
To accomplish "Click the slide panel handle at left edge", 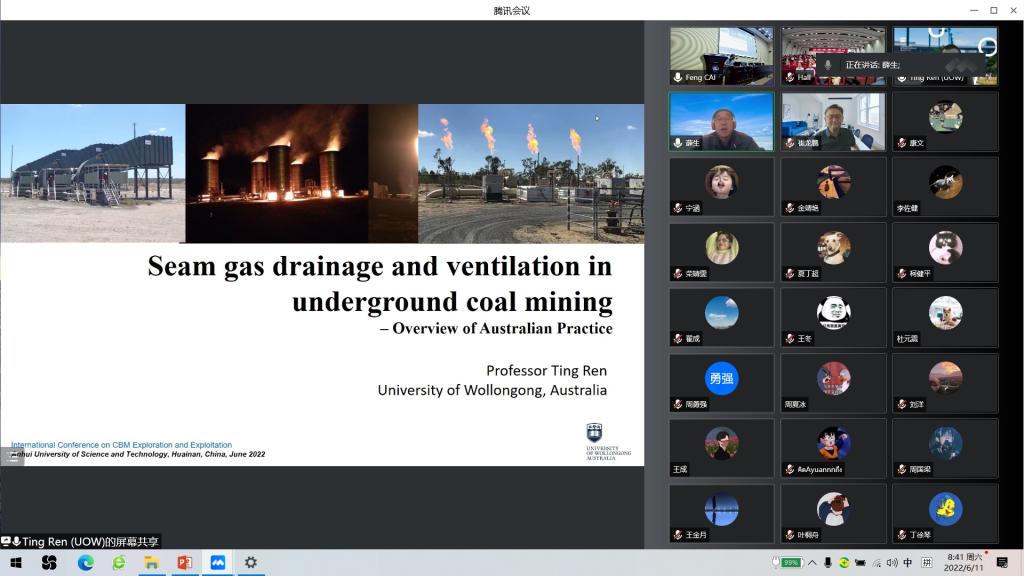I will tap(12, 457).
